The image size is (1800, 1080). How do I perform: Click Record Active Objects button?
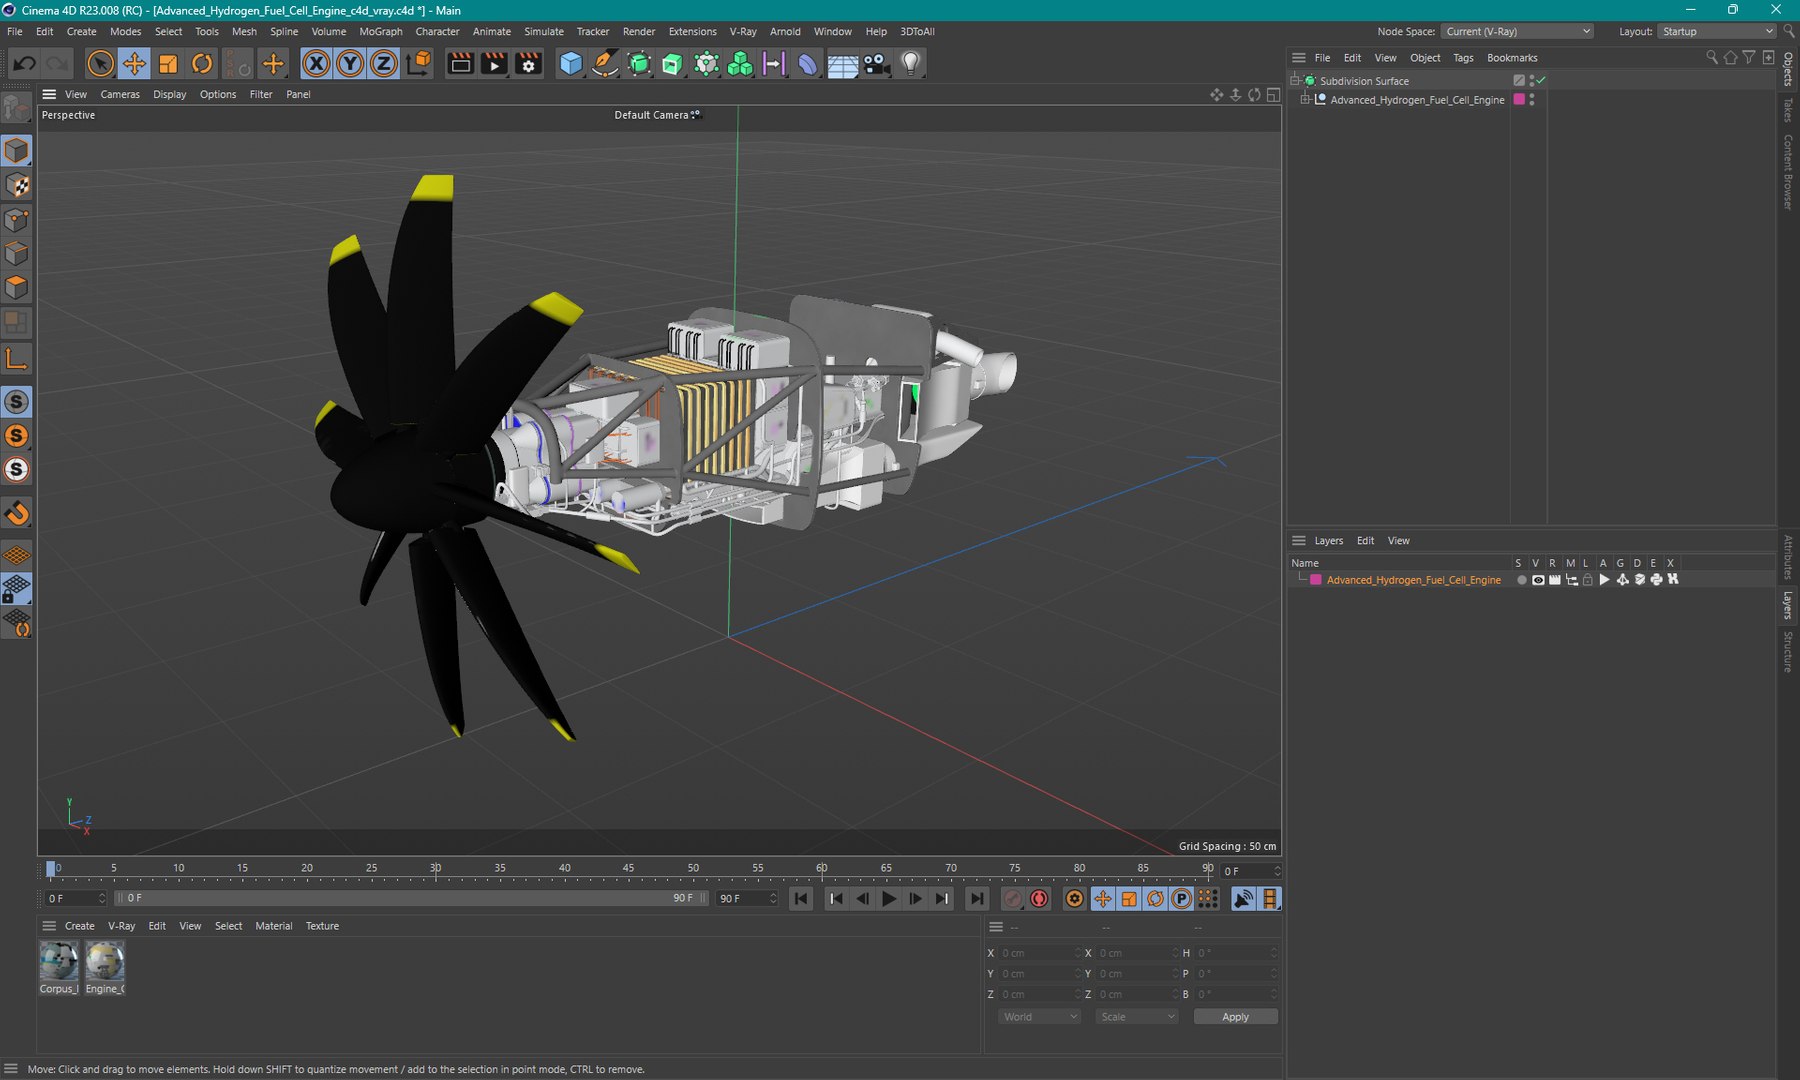[1012, 899]
